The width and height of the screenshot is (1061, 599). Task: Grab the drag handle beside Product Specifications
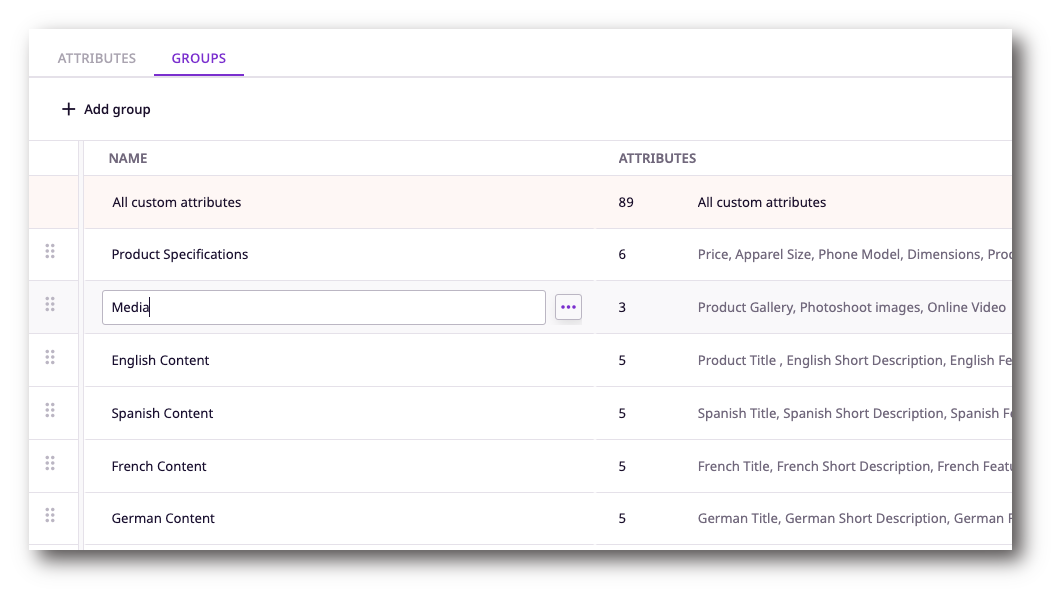pyautogui.click(x=50, y=253)
